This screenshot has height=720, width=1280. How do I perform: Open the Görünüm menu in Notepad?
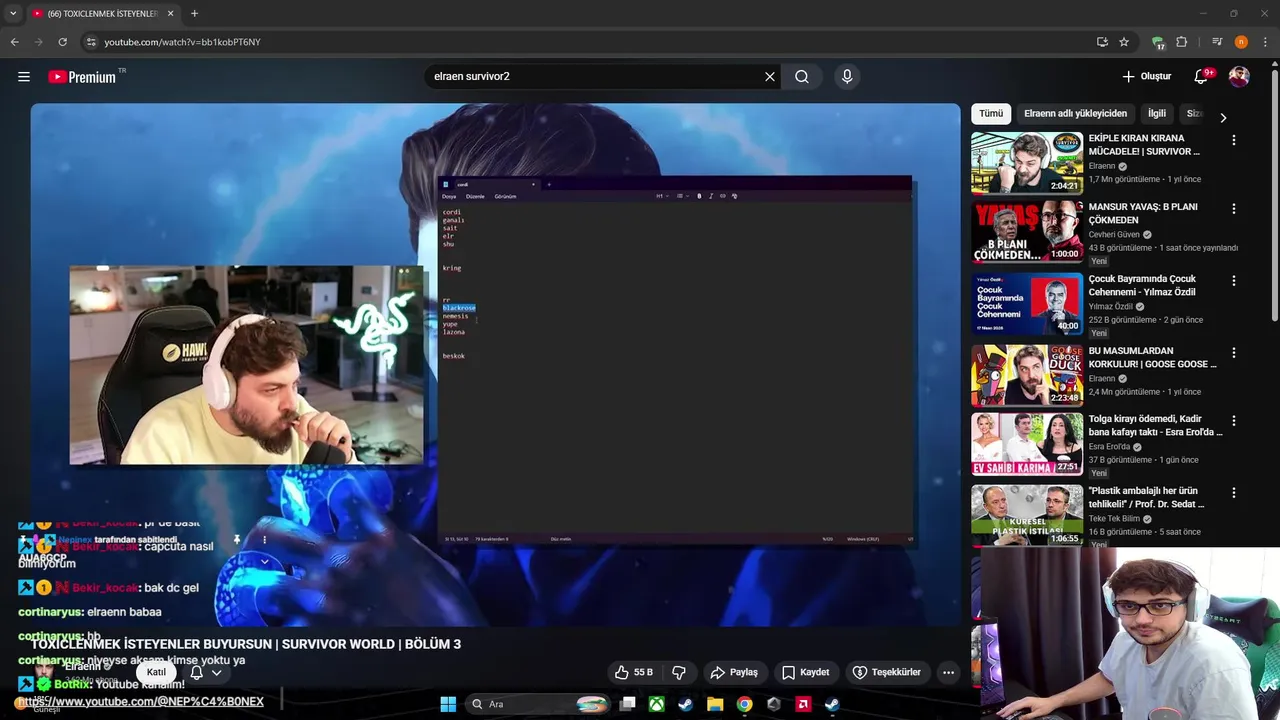(506, 196)
